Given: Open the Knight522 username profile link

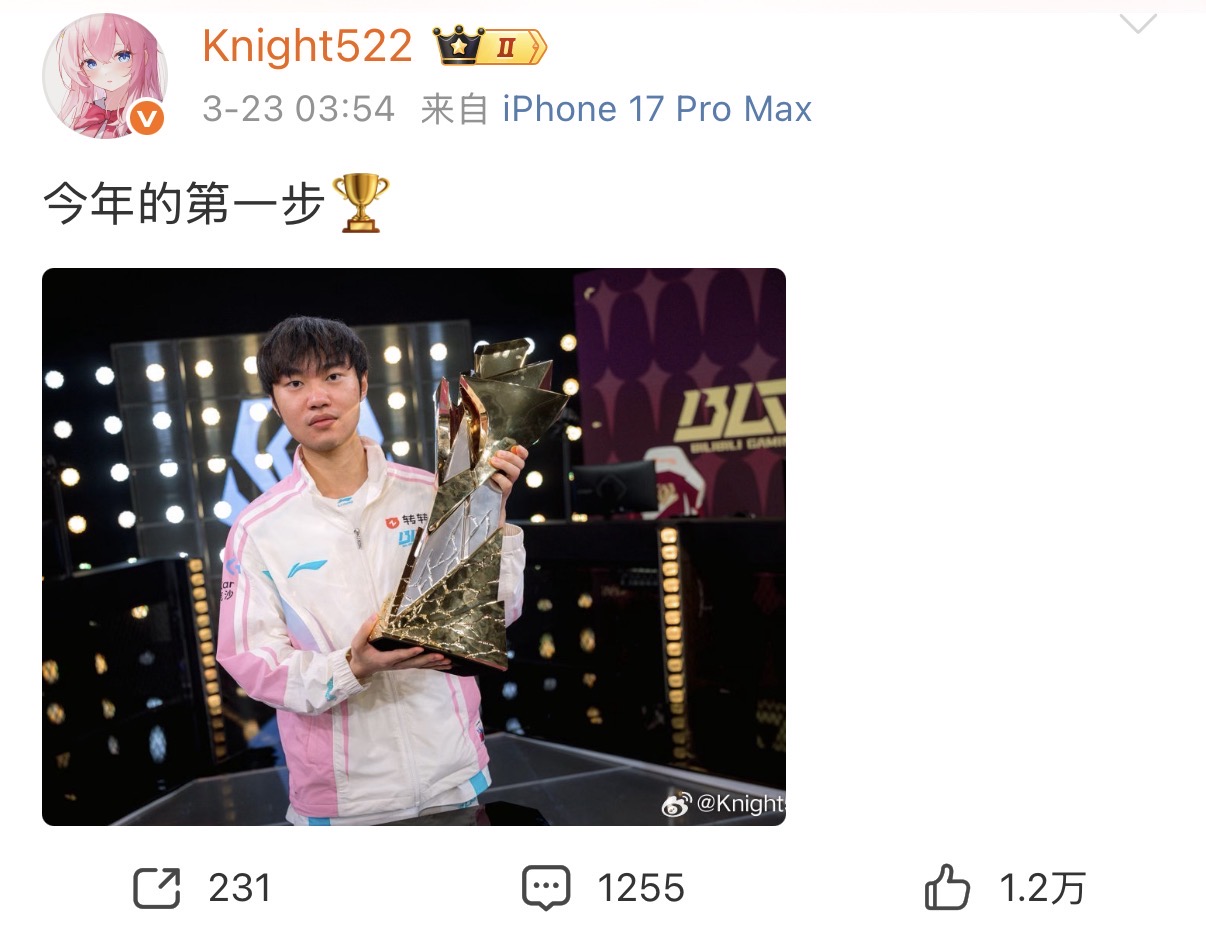Looking at the screenshot, I should point(307,46).
